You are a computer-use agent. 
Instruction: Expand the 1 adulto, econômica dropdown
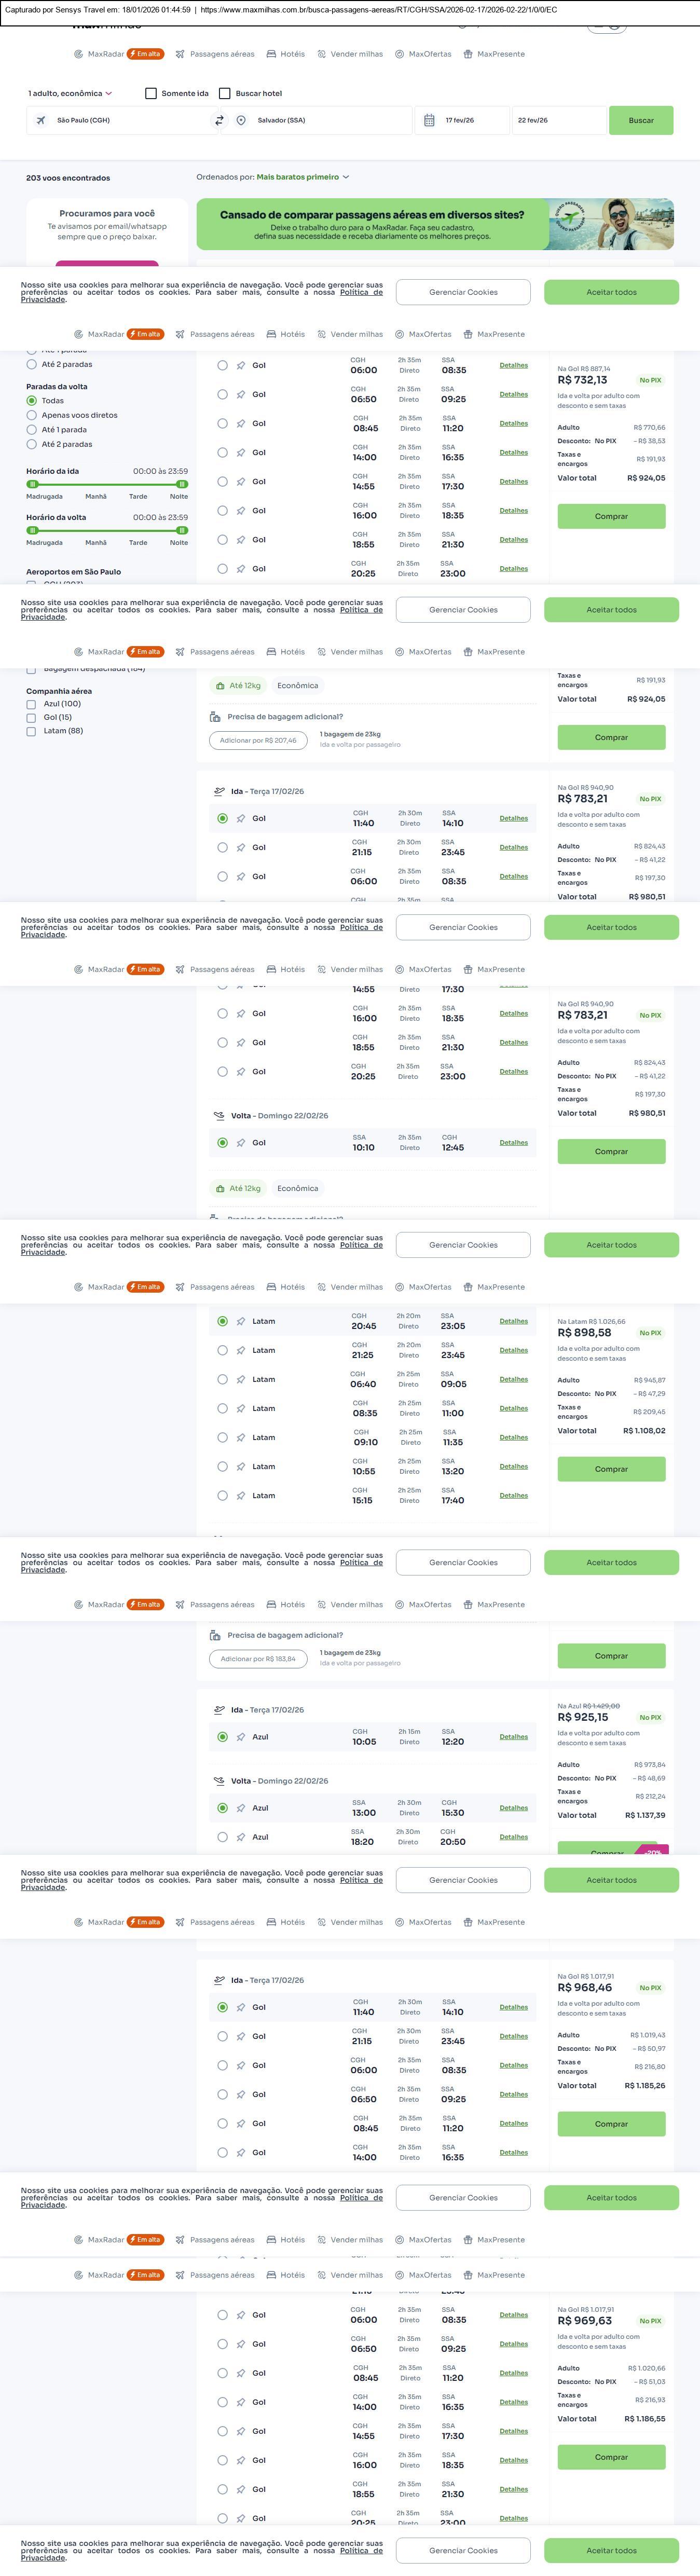point(70,94)
